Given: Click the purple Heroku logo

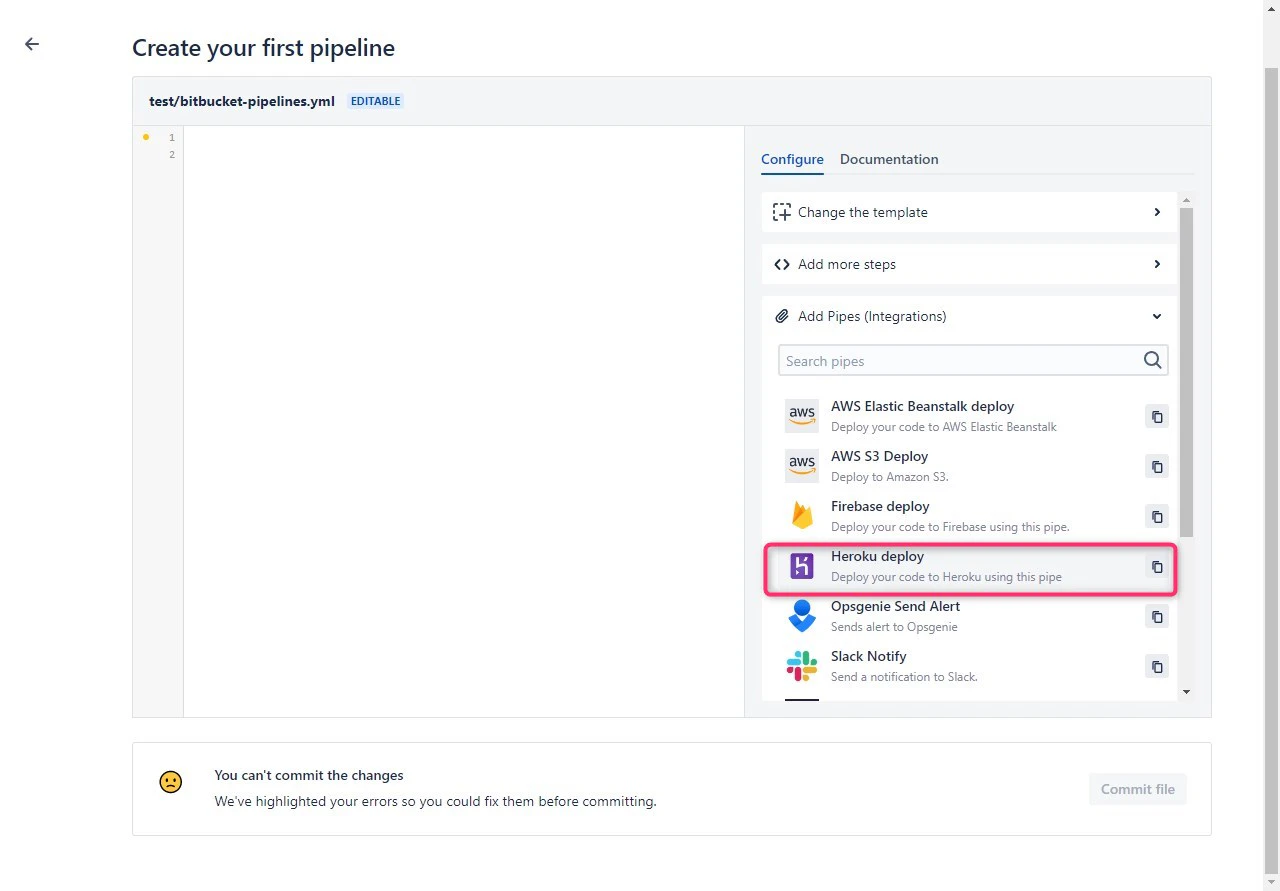Looking at the screenshot, I should [x=802, y=566].
